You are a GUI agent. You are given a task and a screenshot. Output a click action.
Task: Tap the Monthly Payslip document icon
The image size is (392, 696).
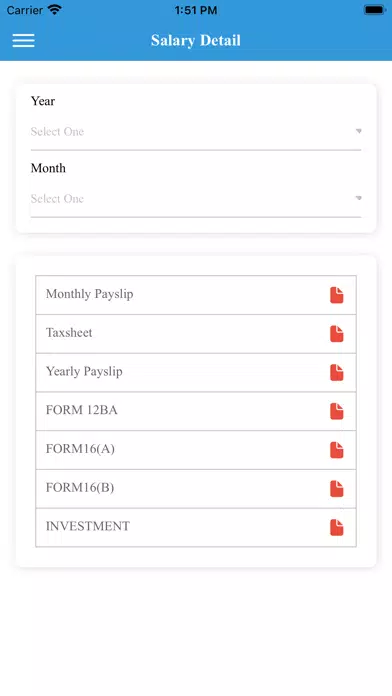[337, 295]
